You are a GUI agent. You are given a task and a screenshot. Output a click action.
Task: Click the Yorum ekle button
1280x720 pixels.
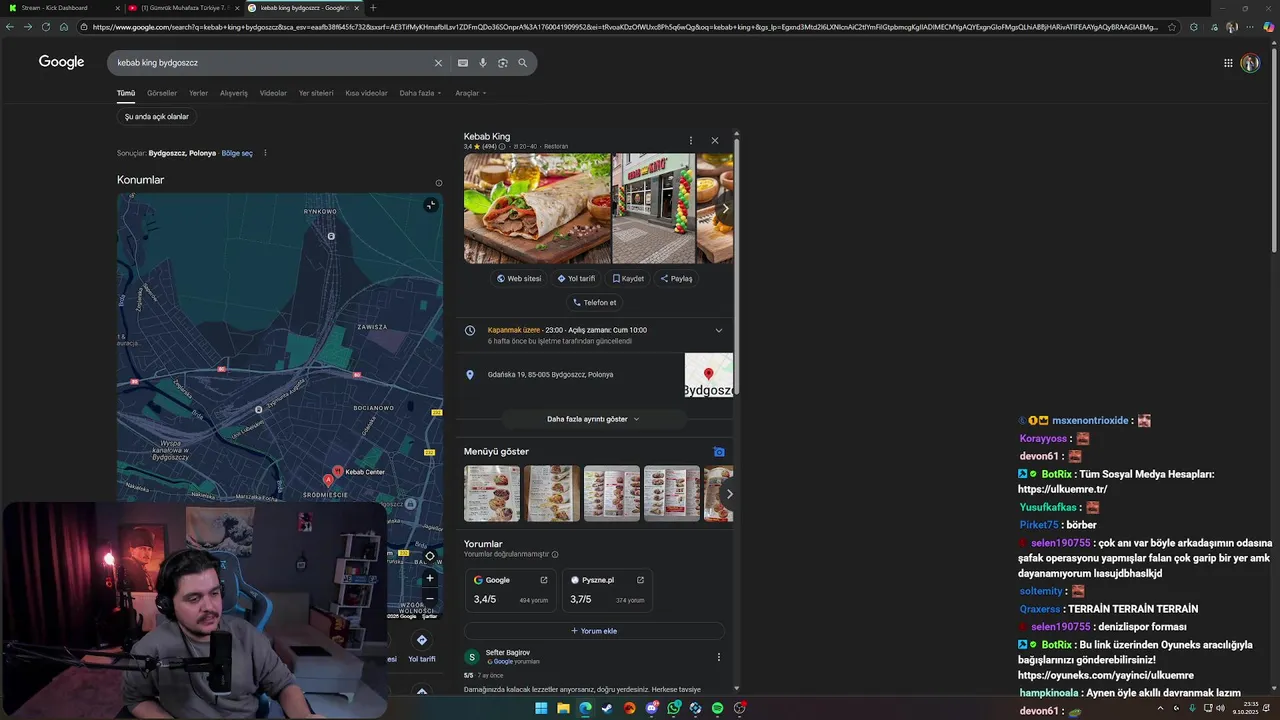click(x=594, y=631)
